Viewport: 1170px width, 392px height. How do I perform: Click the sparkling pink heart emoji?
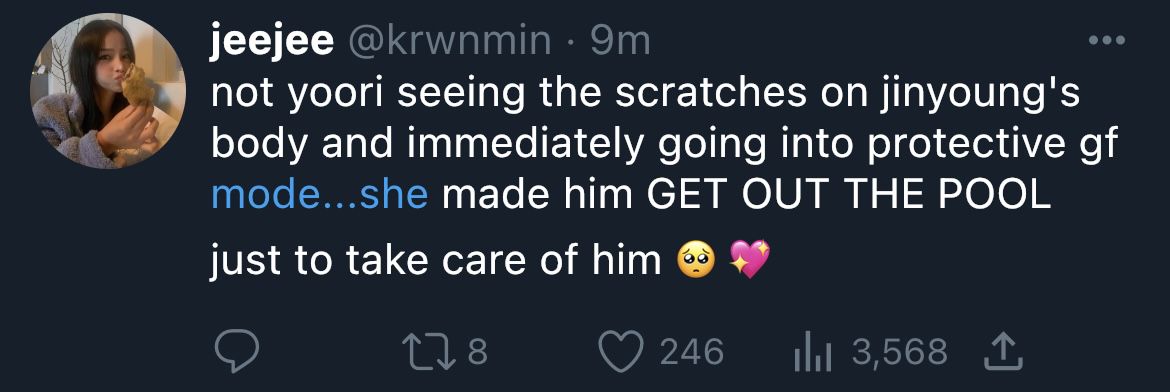tap(749, 261)
